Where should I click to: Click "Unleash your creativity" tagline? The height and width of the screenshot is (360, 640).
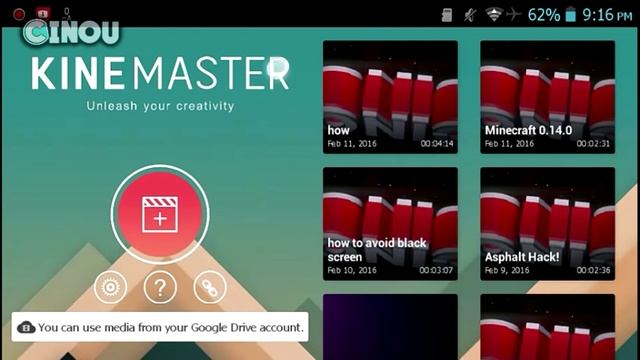(x=160, y=106)
